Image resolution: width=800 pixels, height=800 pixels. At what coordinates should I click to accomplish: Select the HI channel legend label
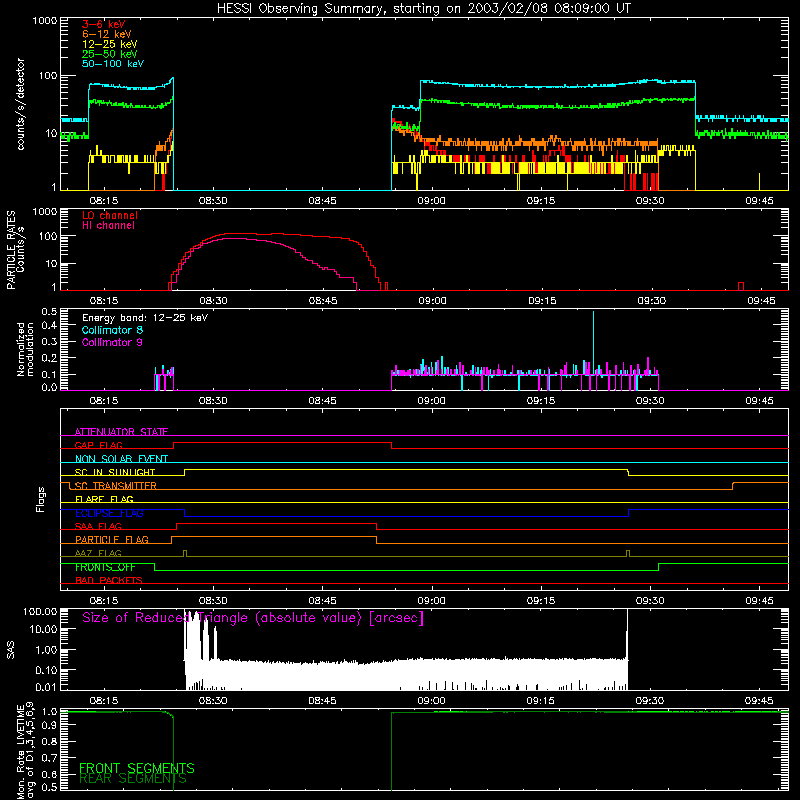pyautogui.click(x=108, y=226)
